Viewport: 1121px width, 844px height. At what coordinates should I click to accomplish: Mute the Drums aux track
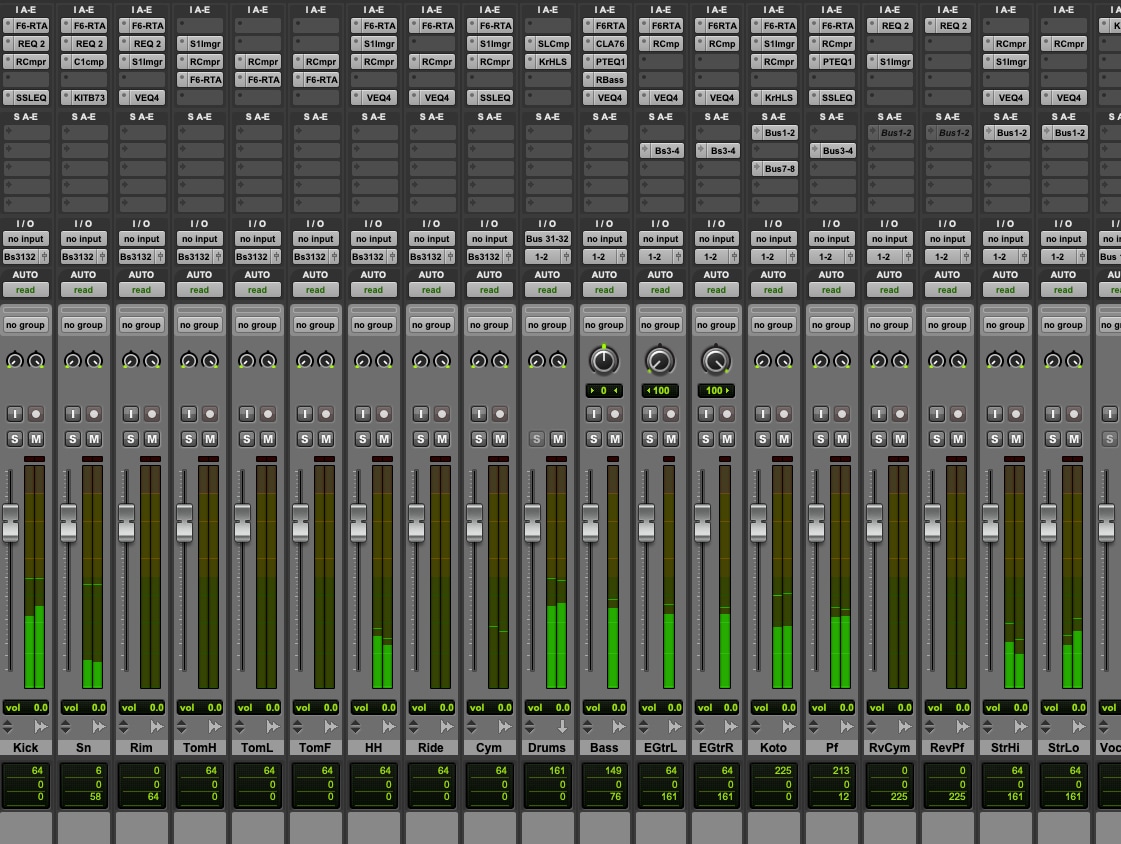pyautogui.click(x=558, y=439)
